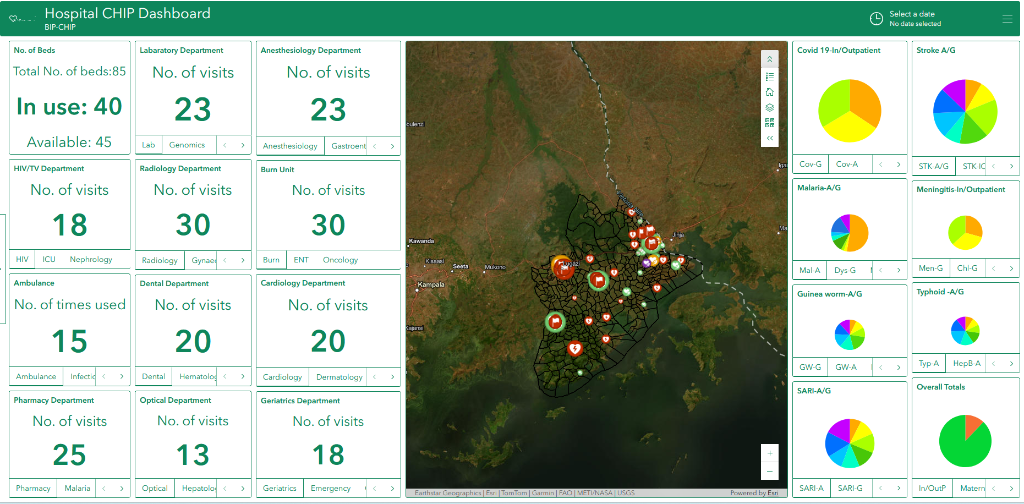Switch to the Genomics tab
Screen dimensions: 1024x504
click(187, 145)
